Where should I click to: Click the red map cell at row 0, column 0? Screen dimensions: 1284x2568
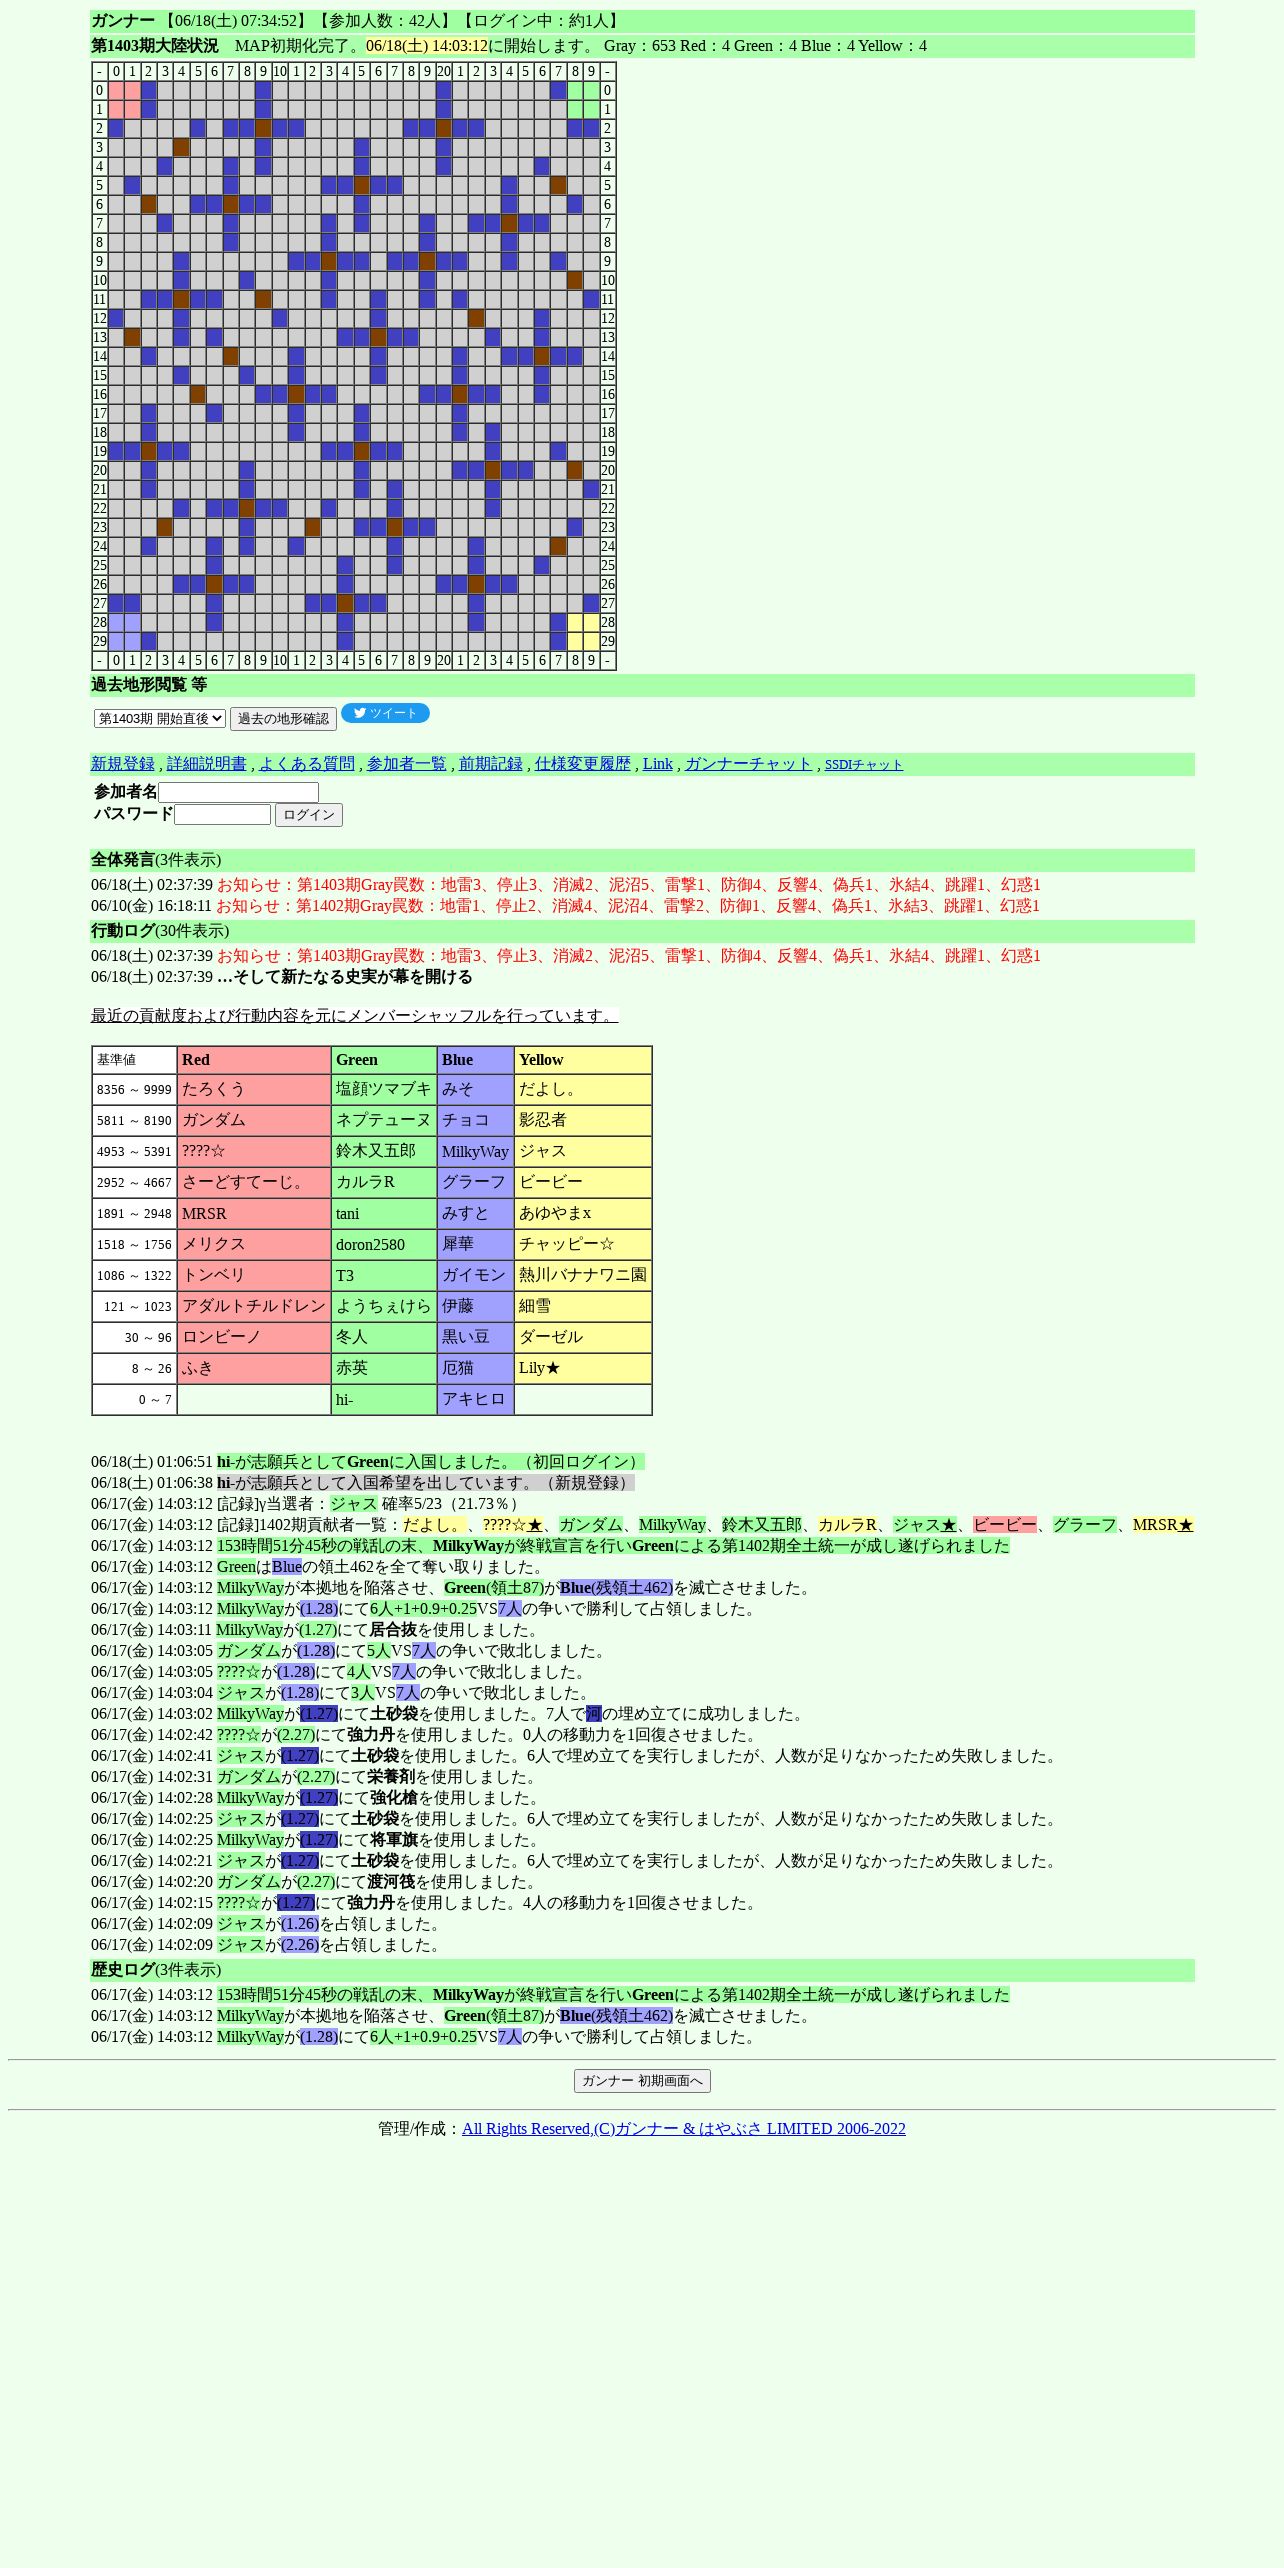click(116, 90)
